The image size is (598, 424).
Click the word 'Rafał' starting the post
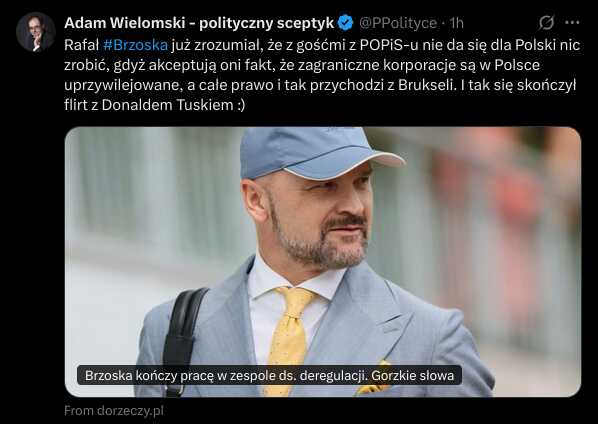click(x=82, y=45)
